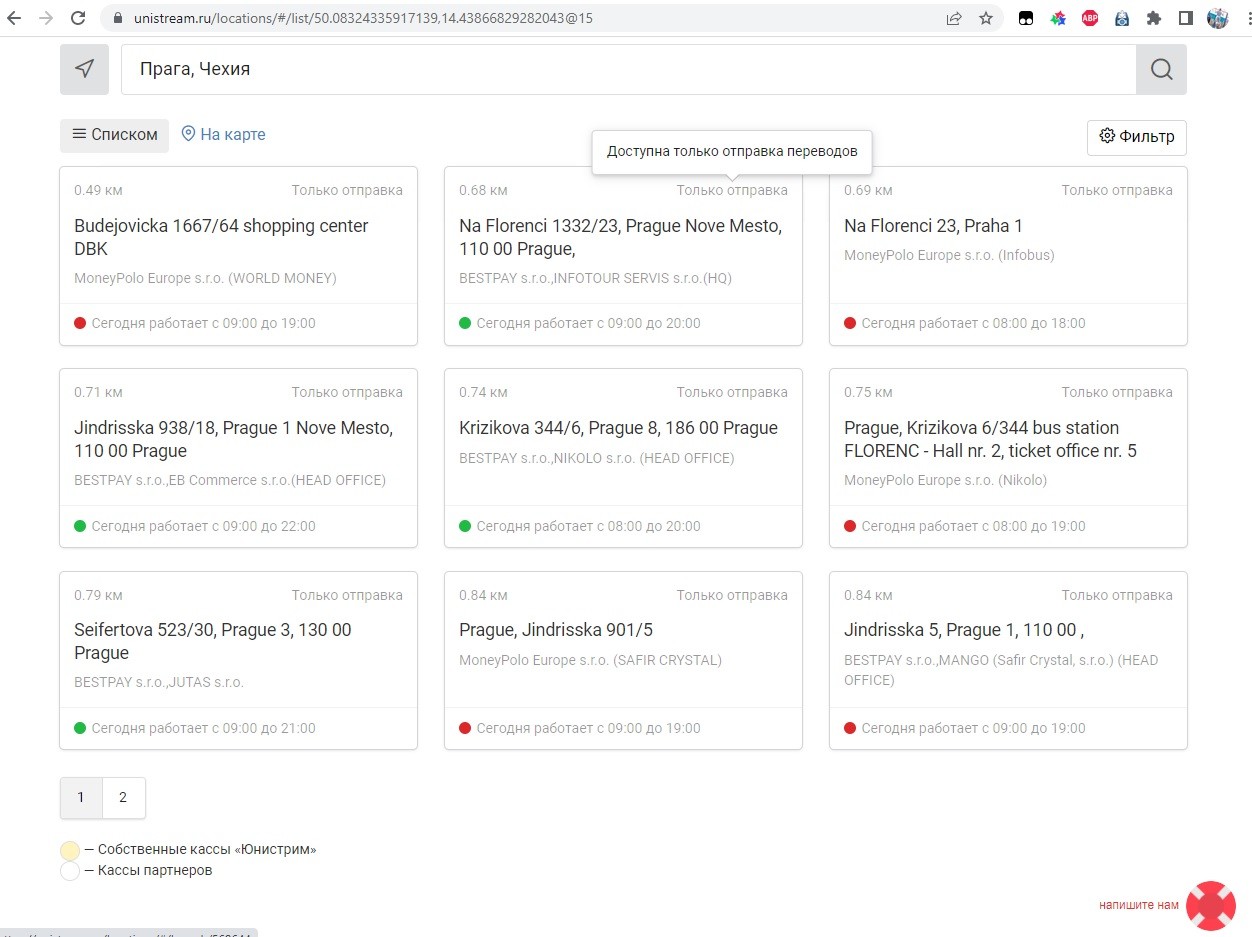Screen dimensions: 1252x937
Task: Click 'BESTPAY s.r.o.,NIKOLO s.r.o. (HEAD OFFICE)' text
Action: [x=596, y=458]
